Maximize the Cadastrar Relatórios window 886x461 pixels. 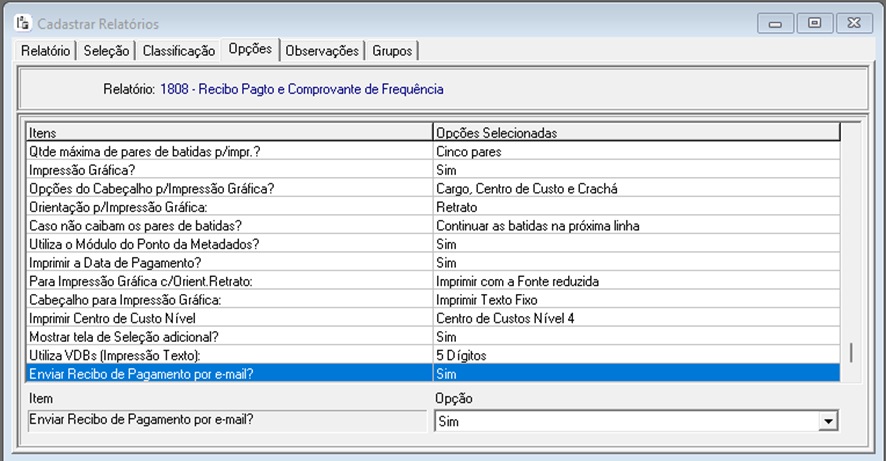tap(816, 23)
